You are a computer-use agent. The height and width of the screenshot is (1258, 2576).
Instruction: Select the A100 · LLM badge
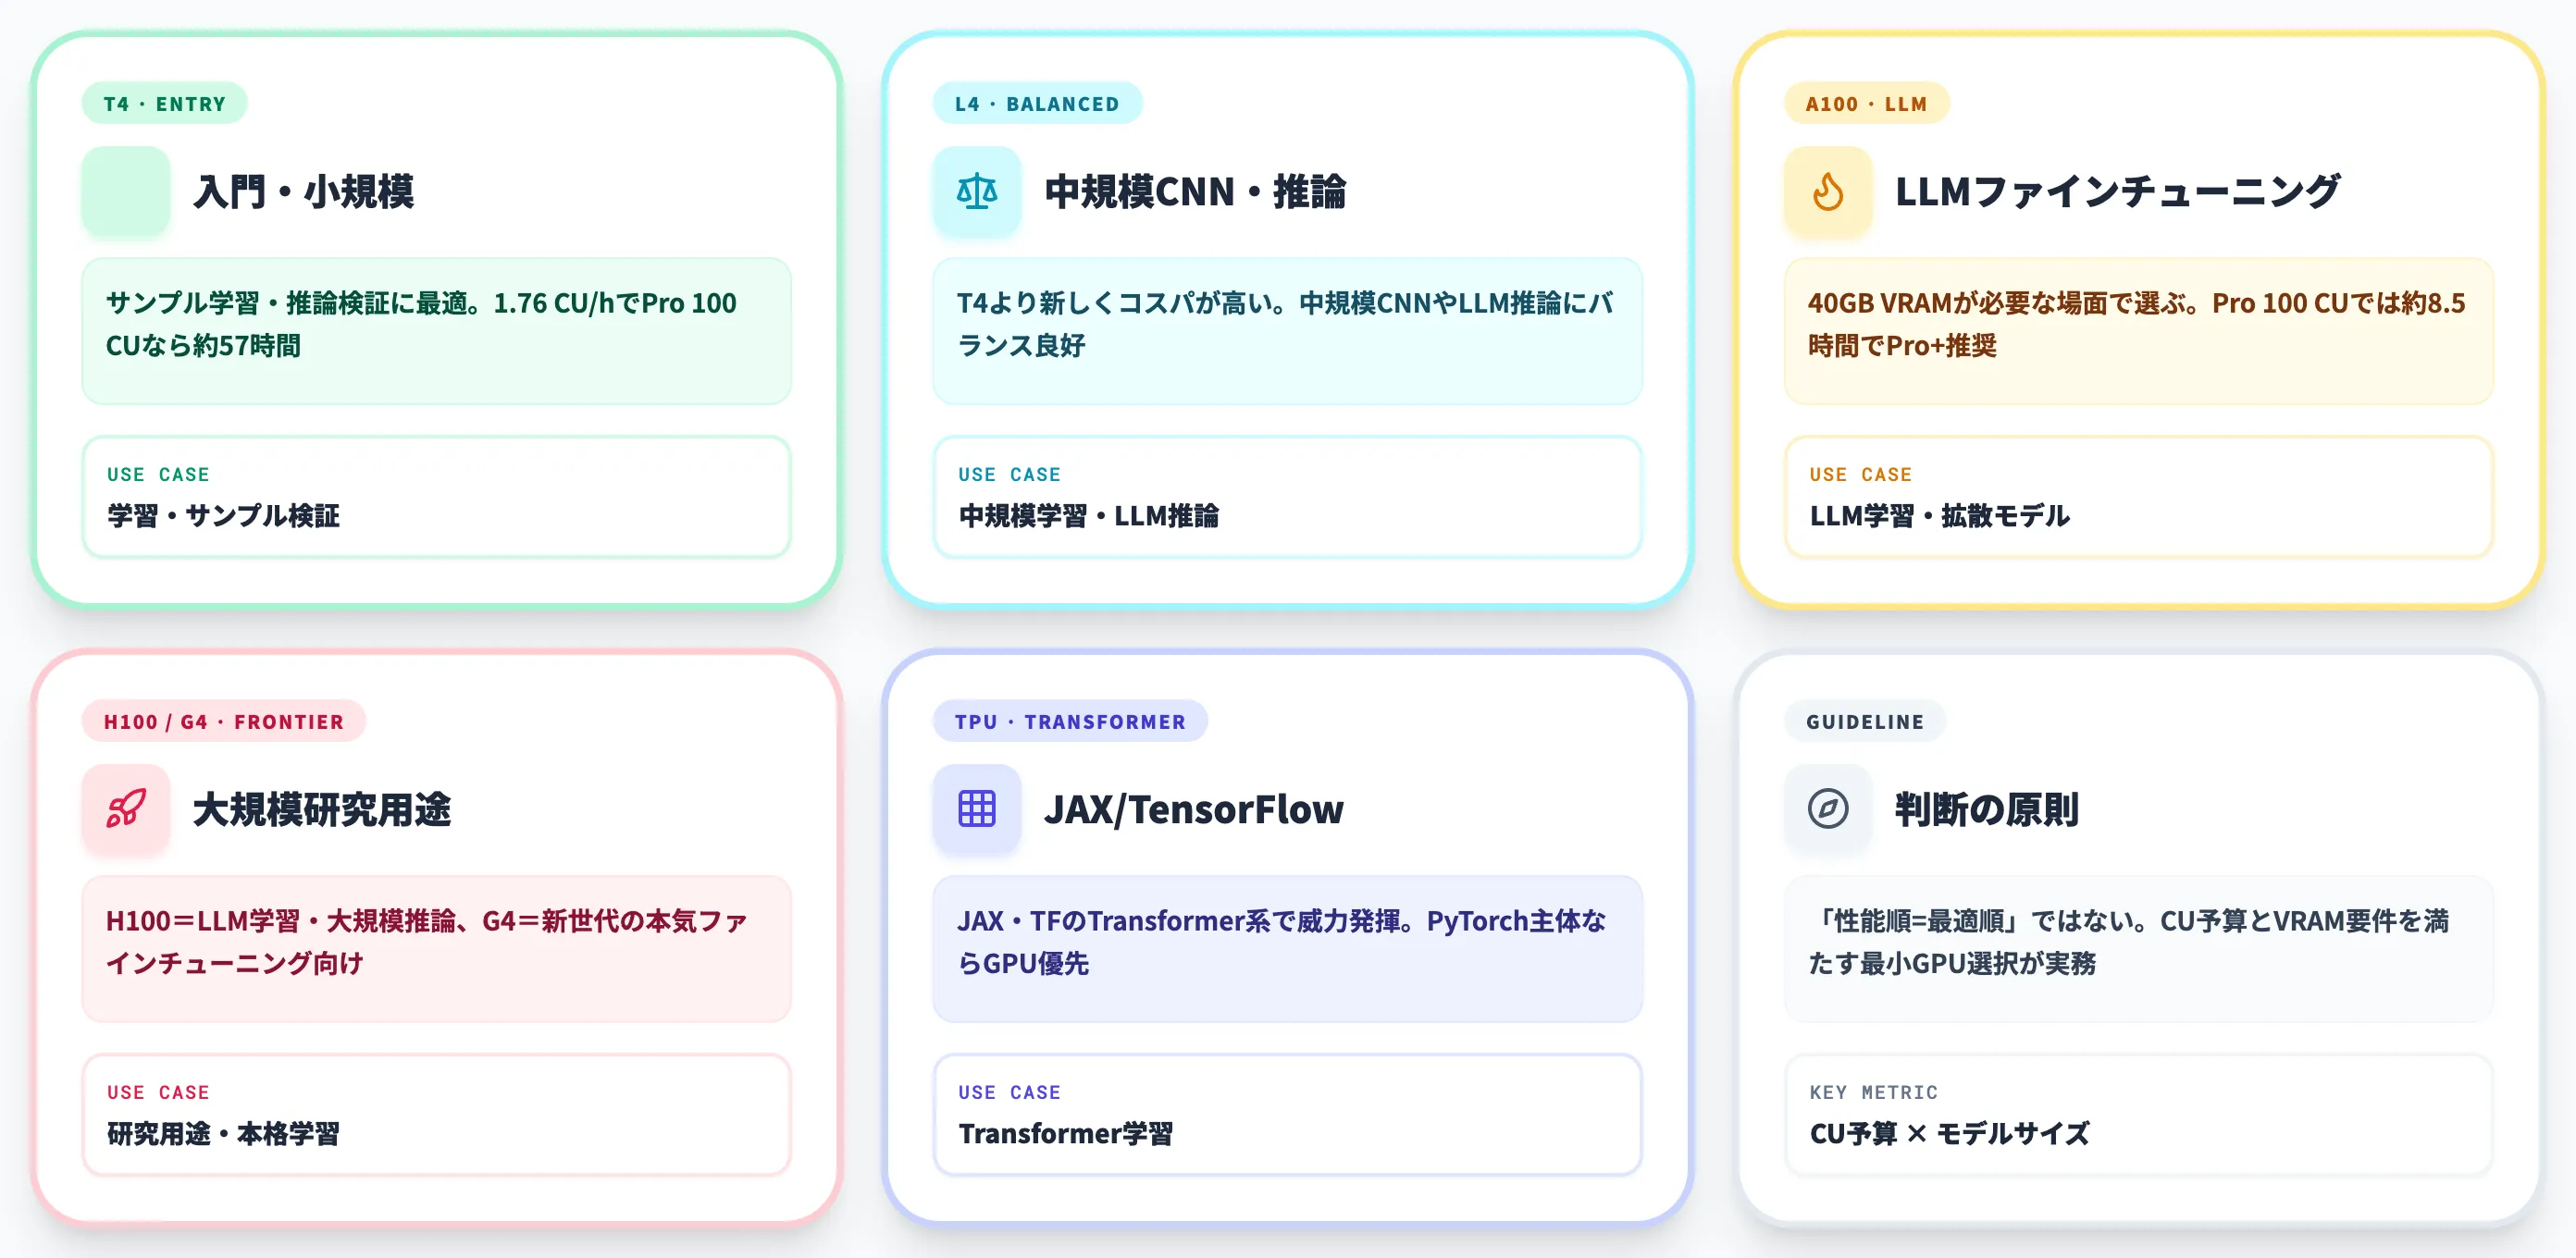1866,103
